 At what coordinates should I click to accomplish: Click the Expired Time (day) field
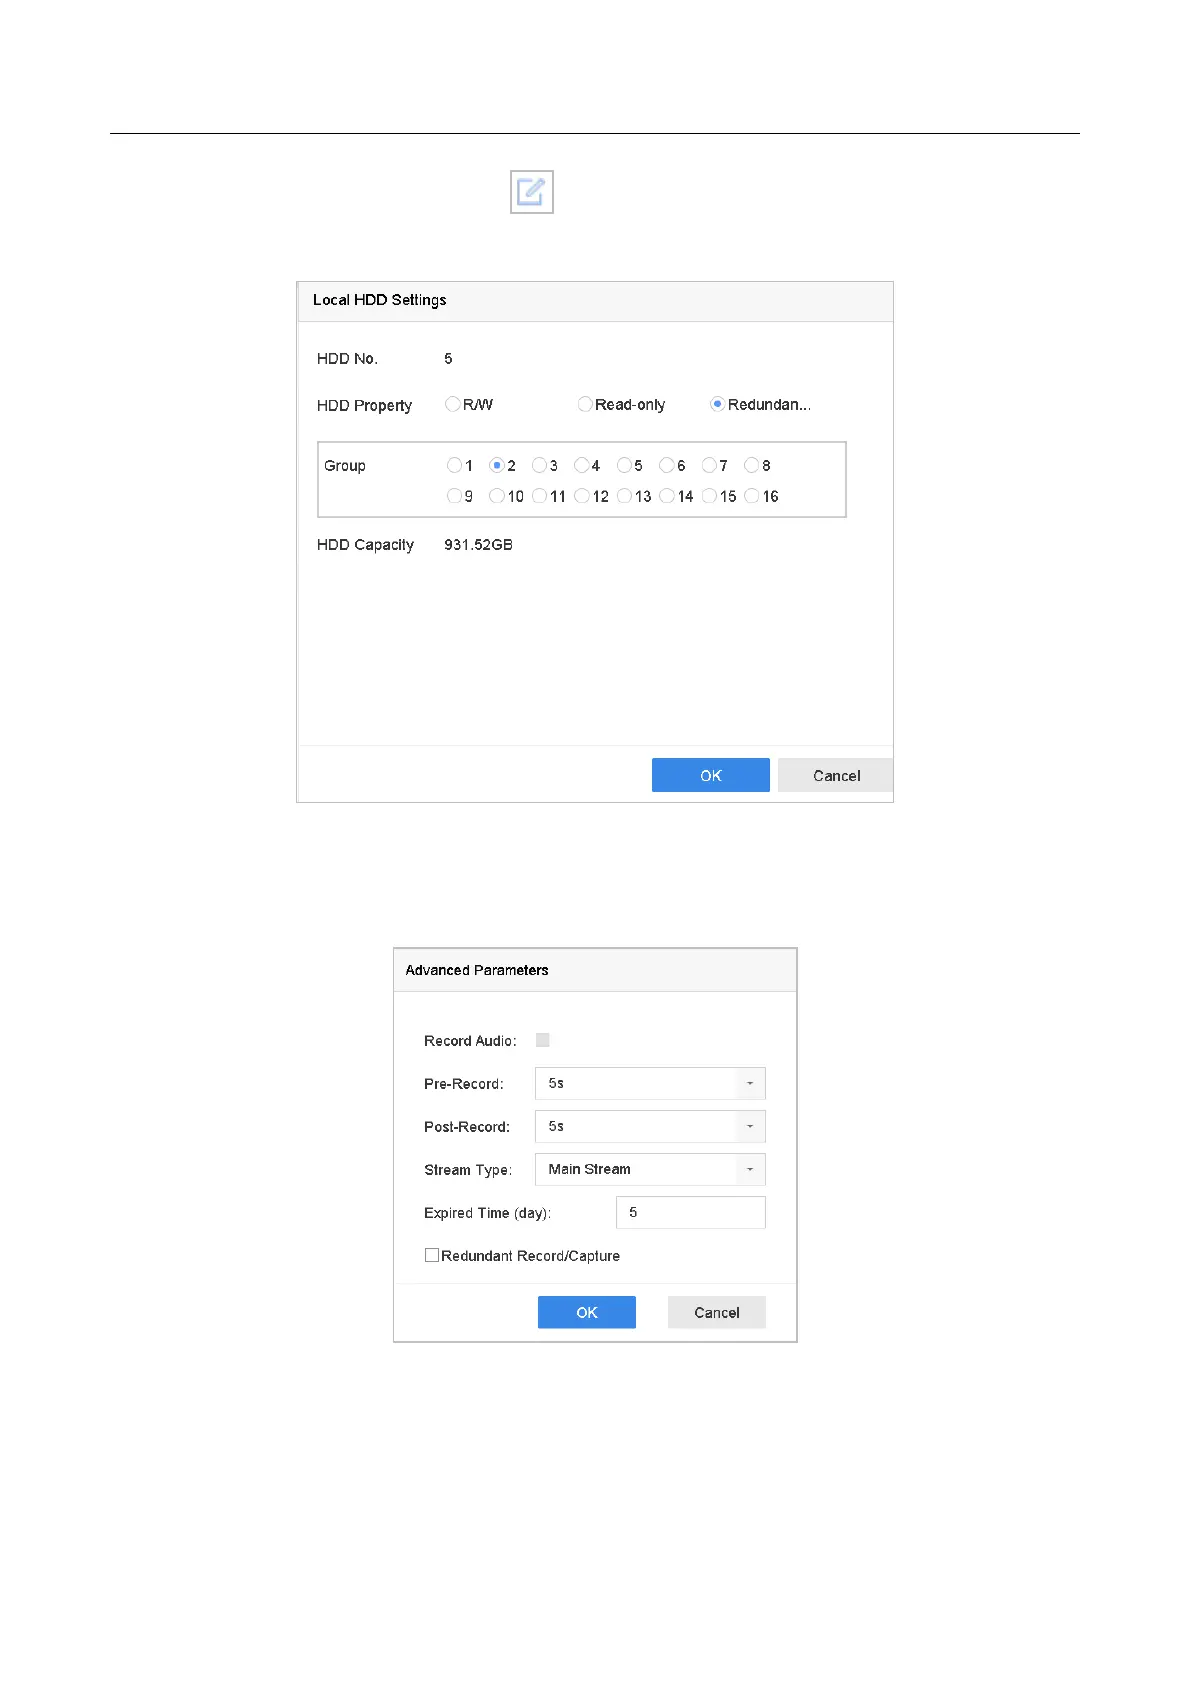(x=690, y=1212)
